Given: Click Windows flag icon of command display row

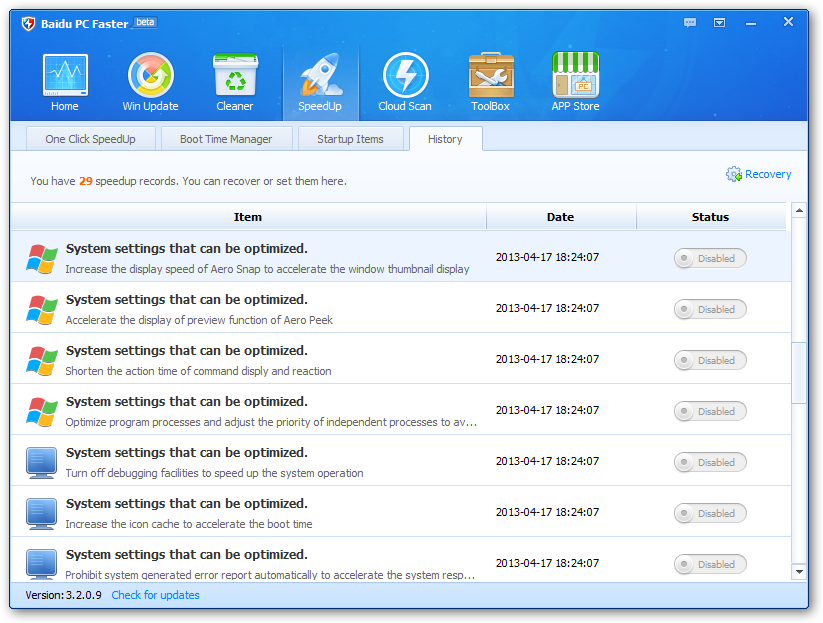Looking at the screenshot, I should point(42,360).
